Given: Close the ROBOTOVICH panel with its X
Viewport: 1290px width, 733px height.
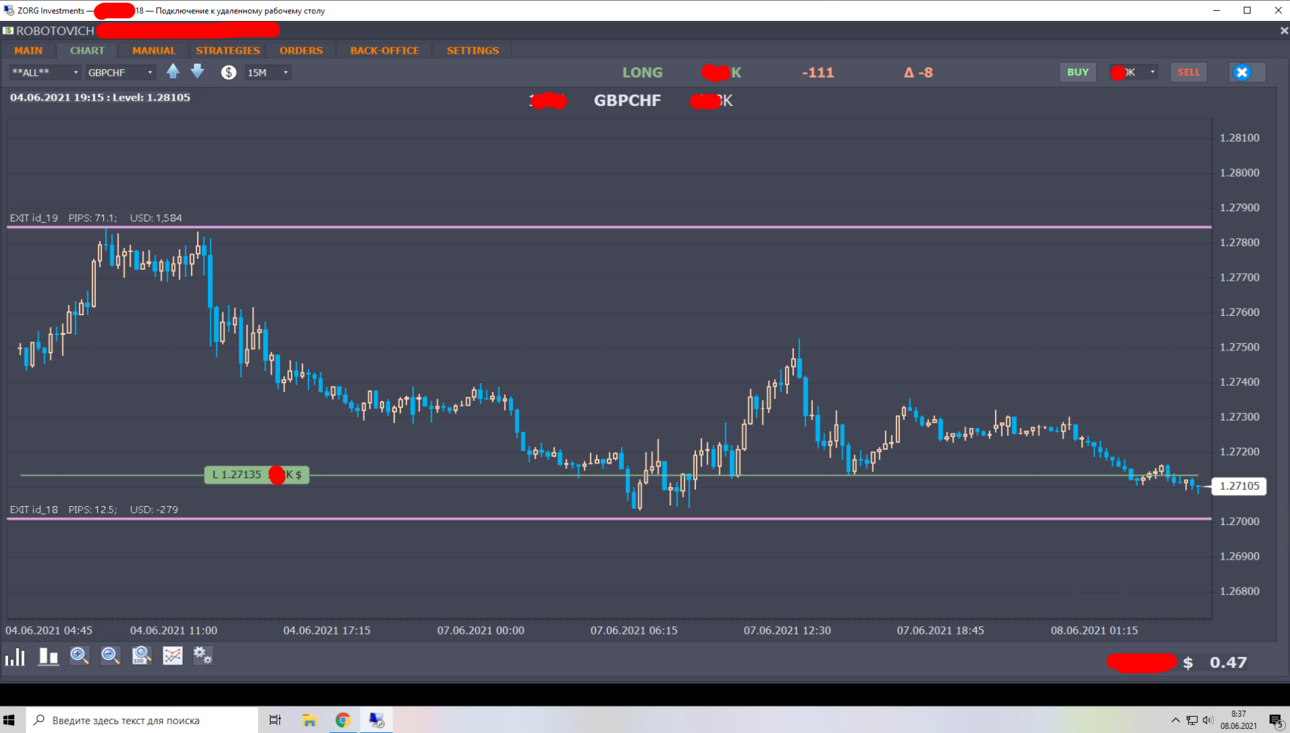Looking at the screenshot, I should click(x=1284, y=31).
